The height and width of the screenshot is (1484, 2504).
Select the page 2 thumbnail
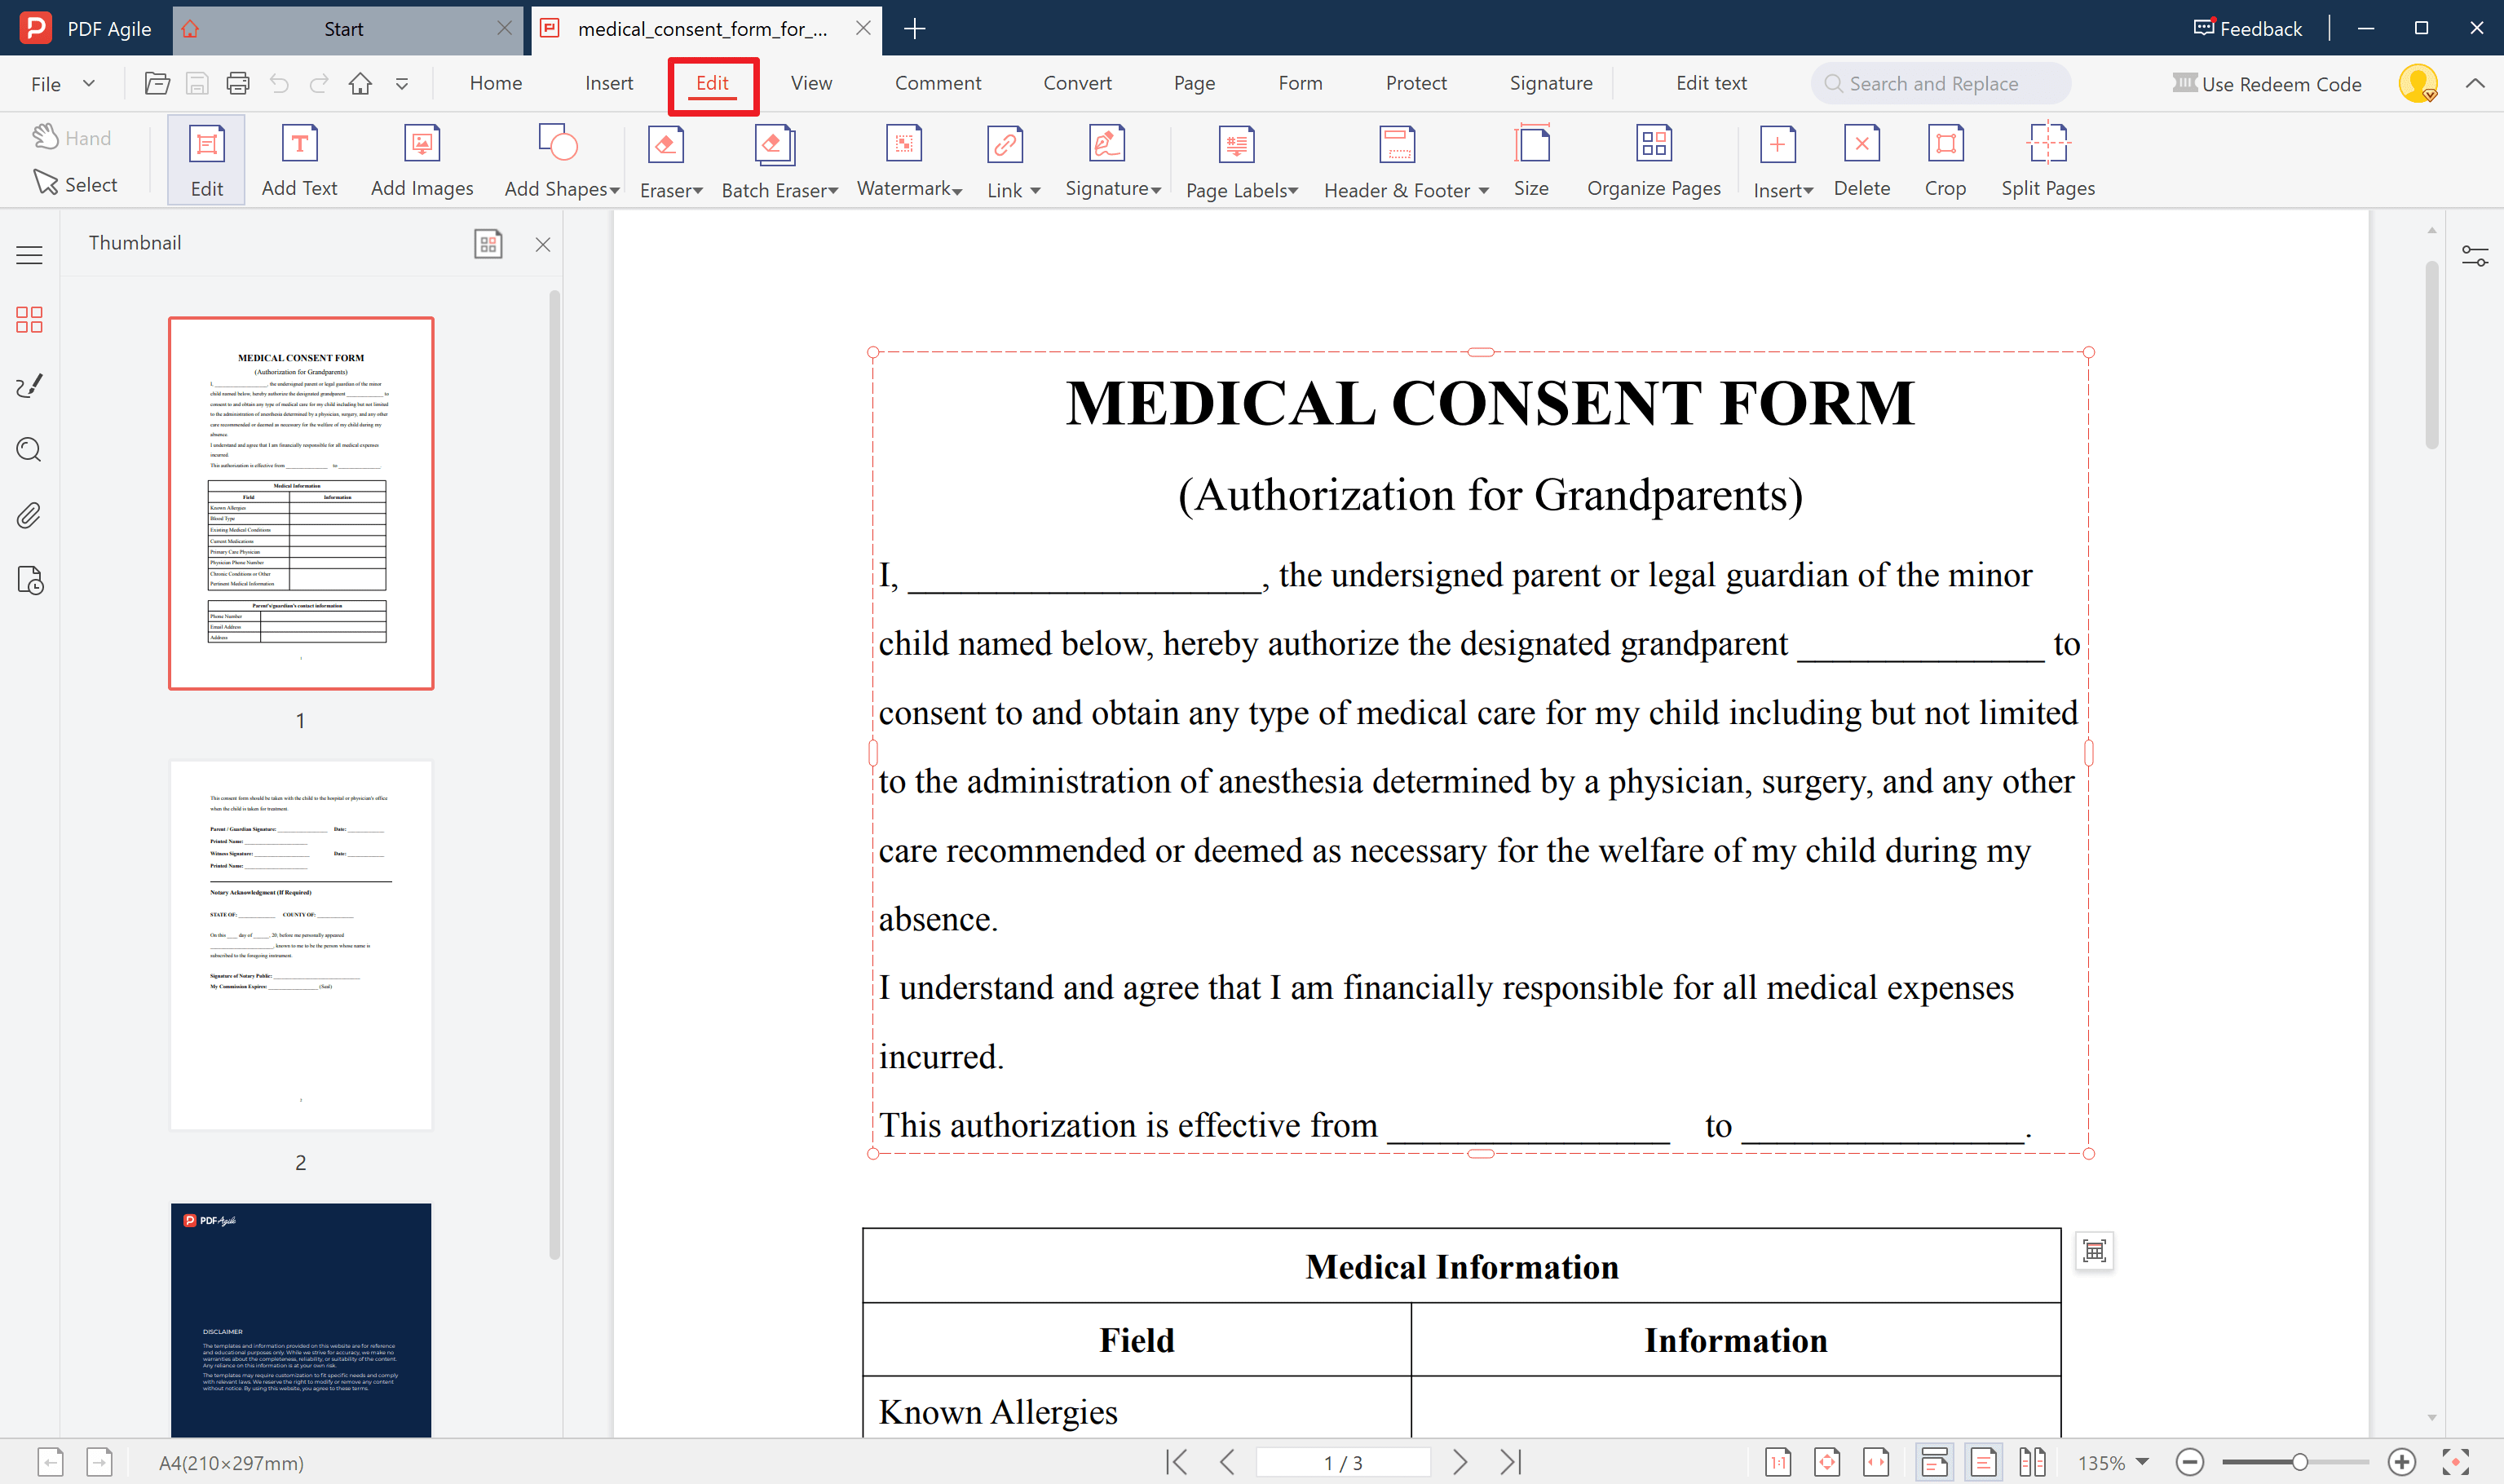[x=300, y=945]
